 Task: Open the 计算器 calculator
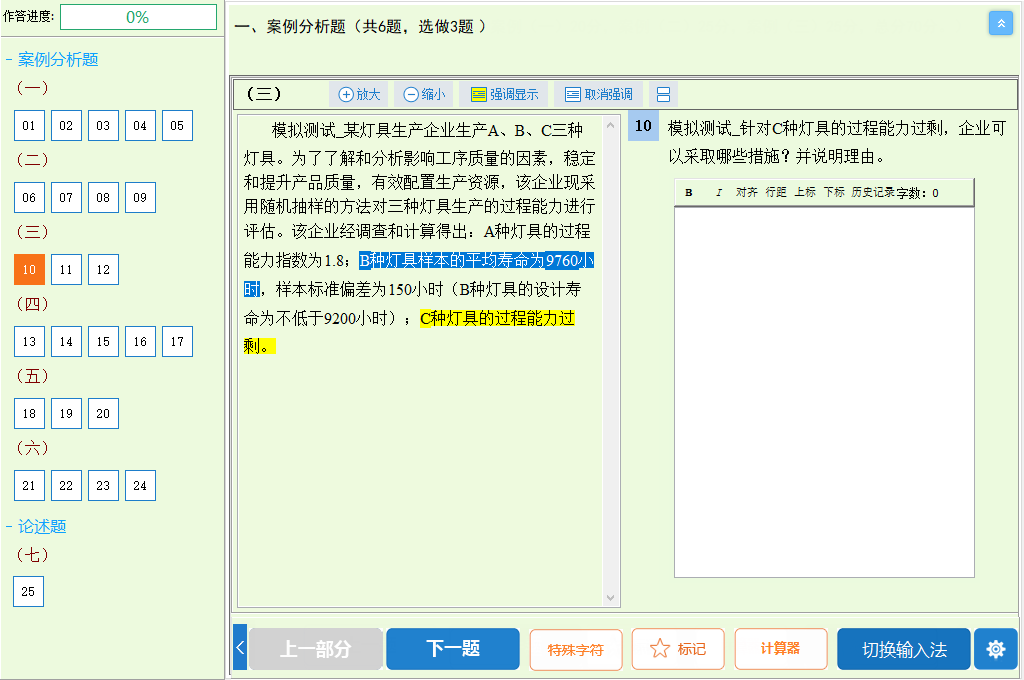(780, 649)
